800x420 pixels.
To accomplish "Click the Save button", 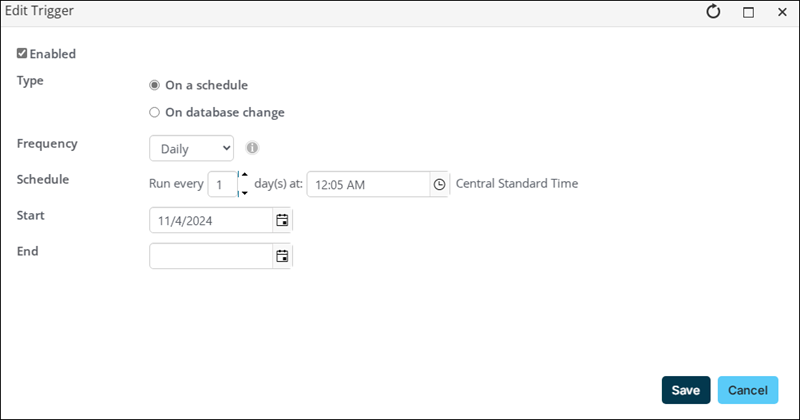I will pyautogui.click(x=686, y=390).
